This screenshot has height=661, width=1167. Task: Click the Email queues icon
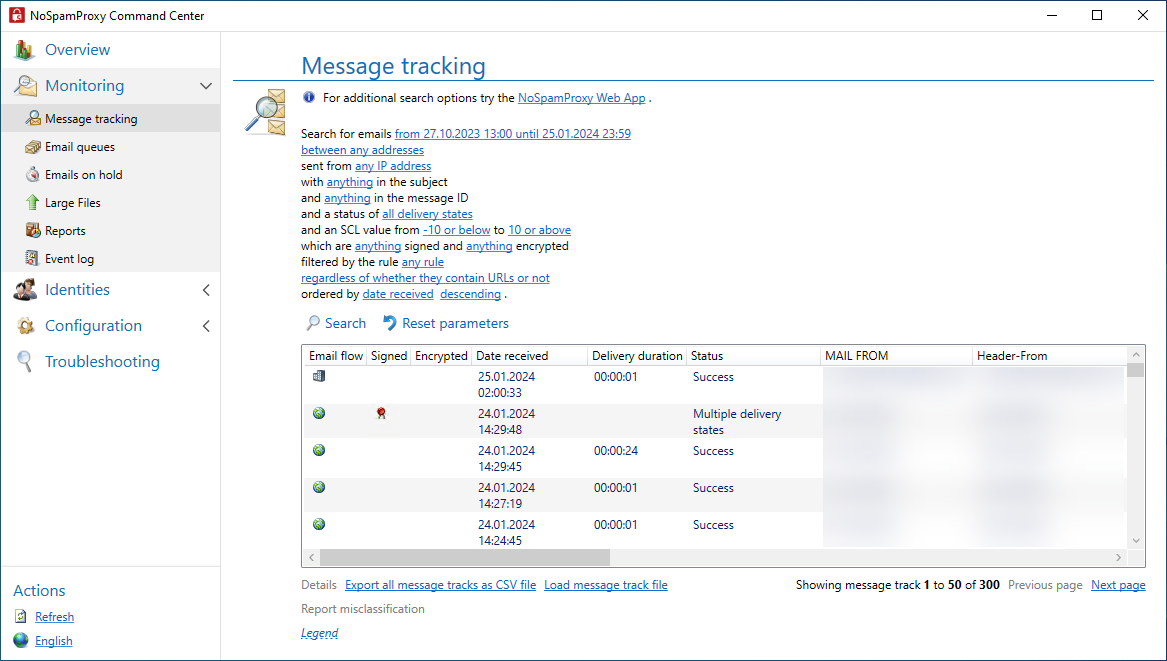[x=33, y=147]
